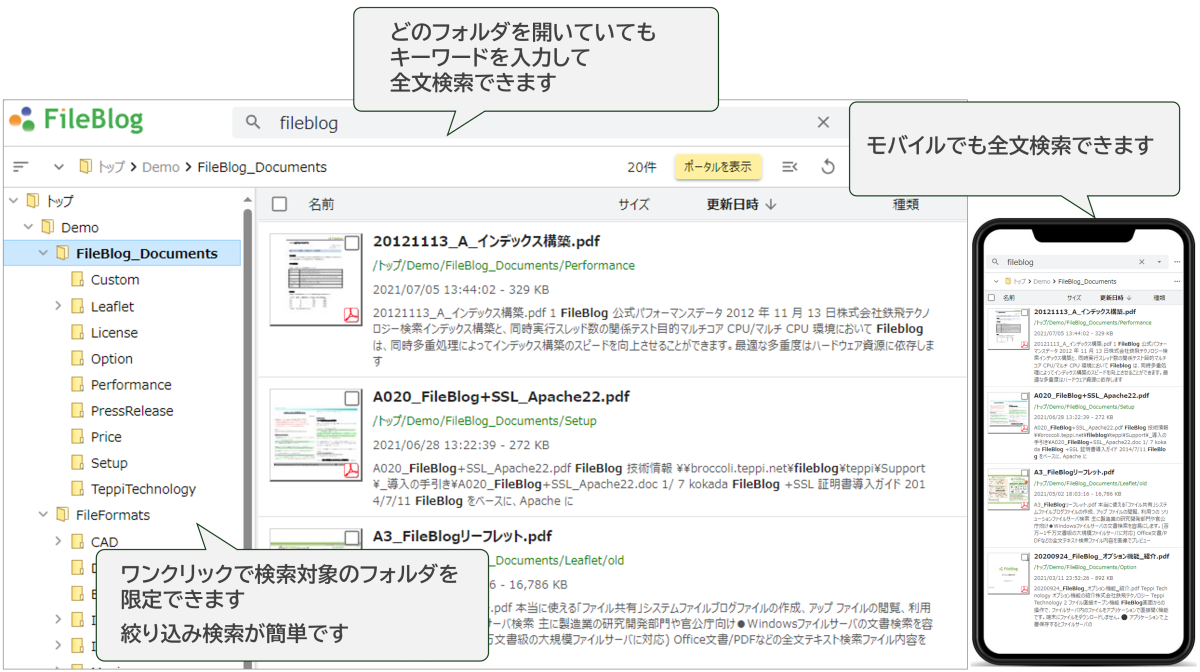This screenshot has width=1200, height=672.
Task: Collapse the Demo node in the folder tree
Action: [28, 227]
